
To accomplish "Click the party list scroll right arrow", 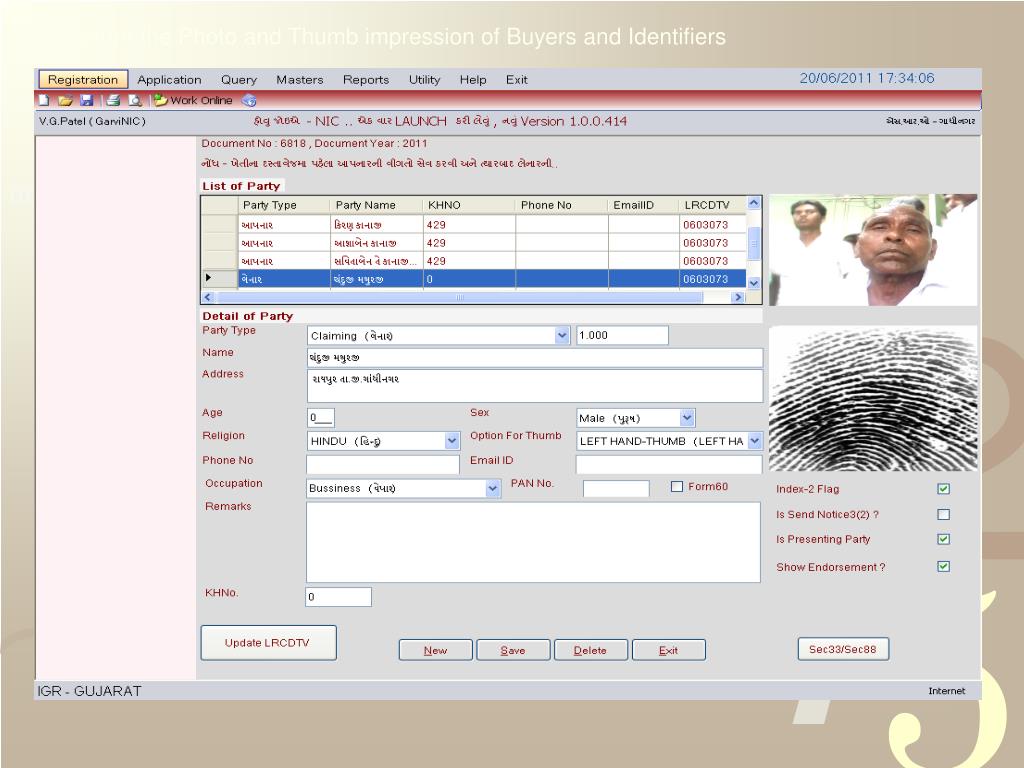I will 739,297.
